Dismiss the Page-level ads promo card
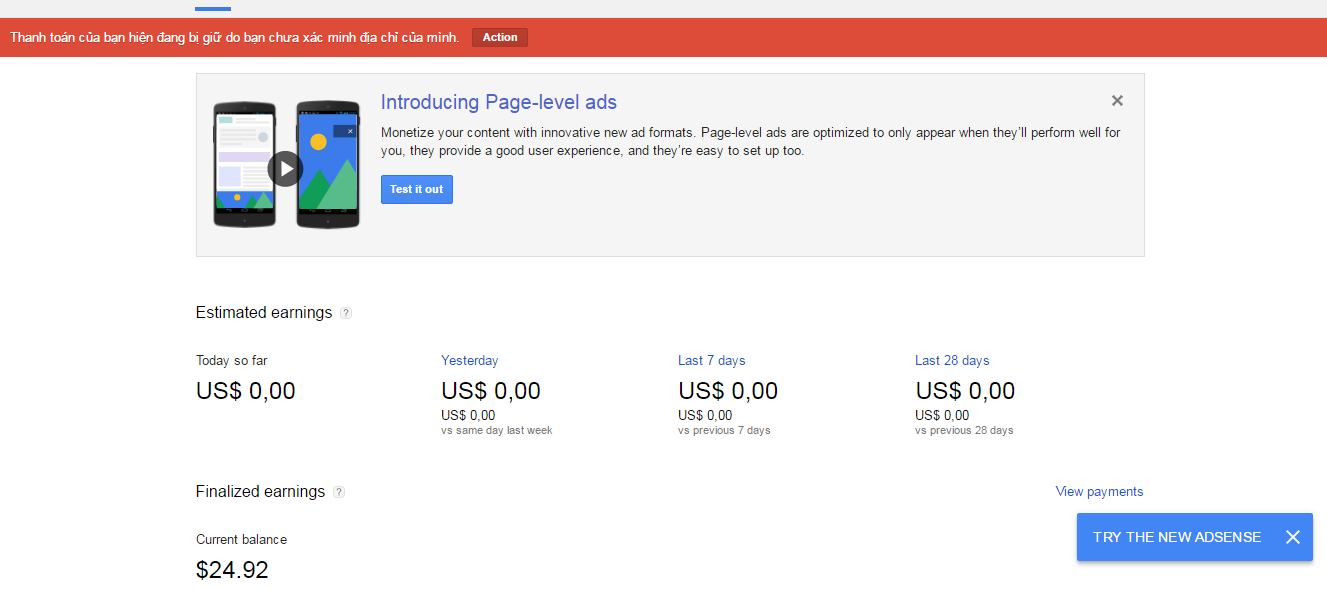1327x589 pixels. click(1117, 100)
